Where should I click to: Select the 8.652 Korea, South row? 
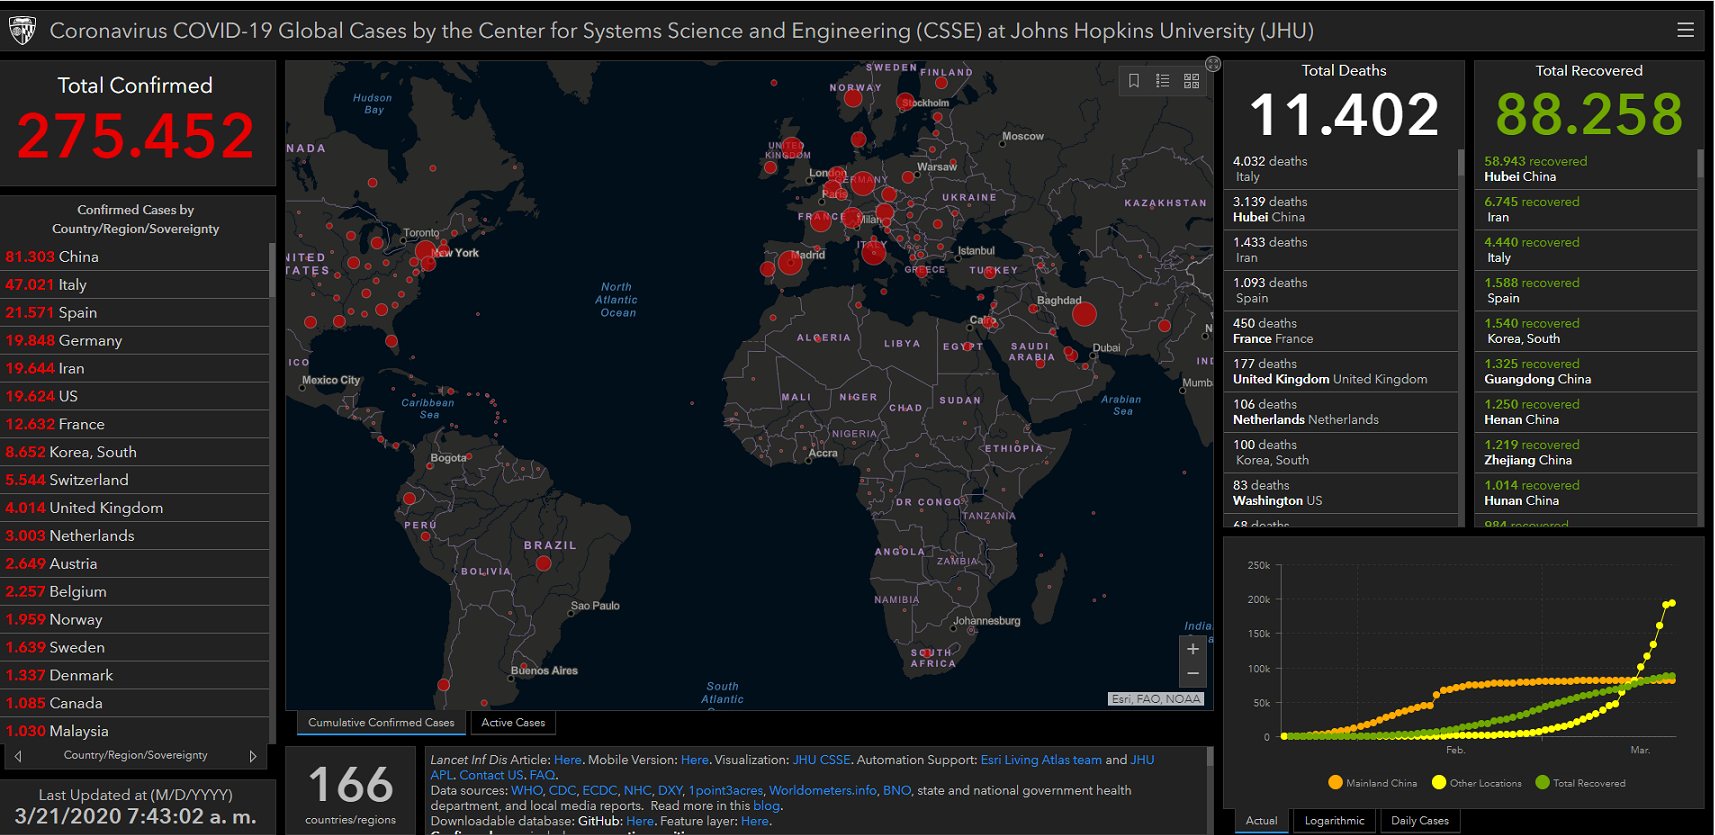click(x=135, y=453)
